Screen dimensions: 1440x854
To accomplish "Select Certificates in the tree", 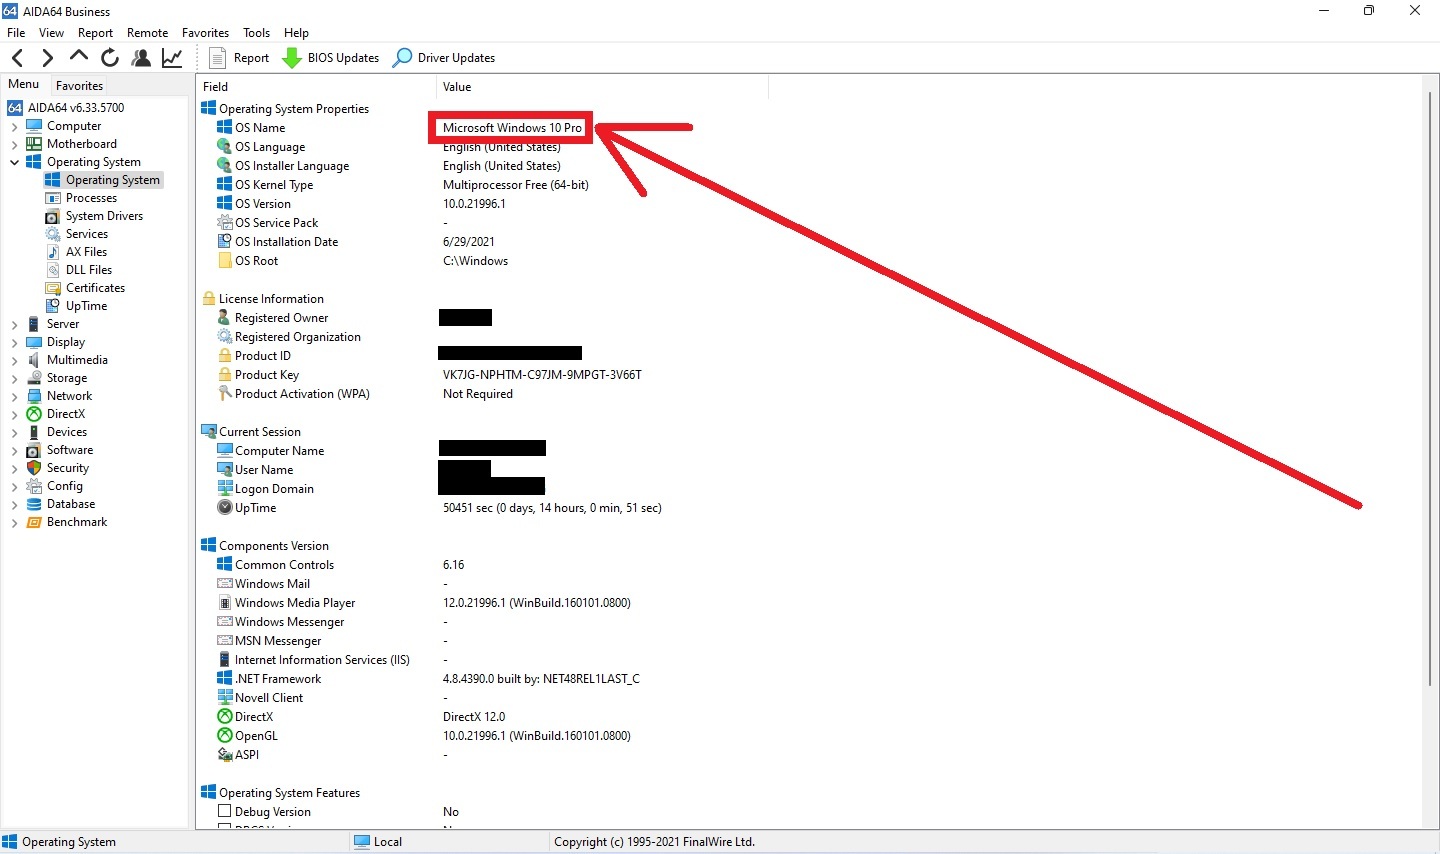I will (x=96, y=288).
